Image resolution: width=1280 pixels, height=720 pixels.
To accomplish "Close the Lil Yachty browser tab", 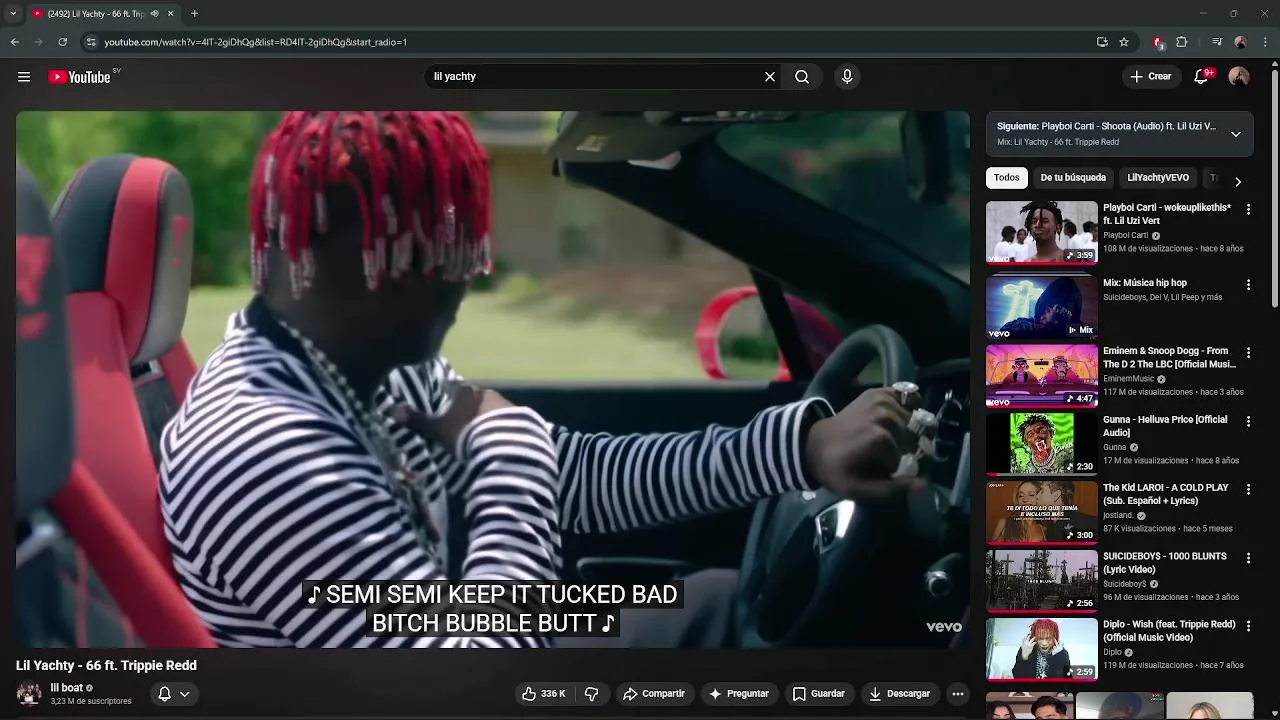I will tap(170, 13).
